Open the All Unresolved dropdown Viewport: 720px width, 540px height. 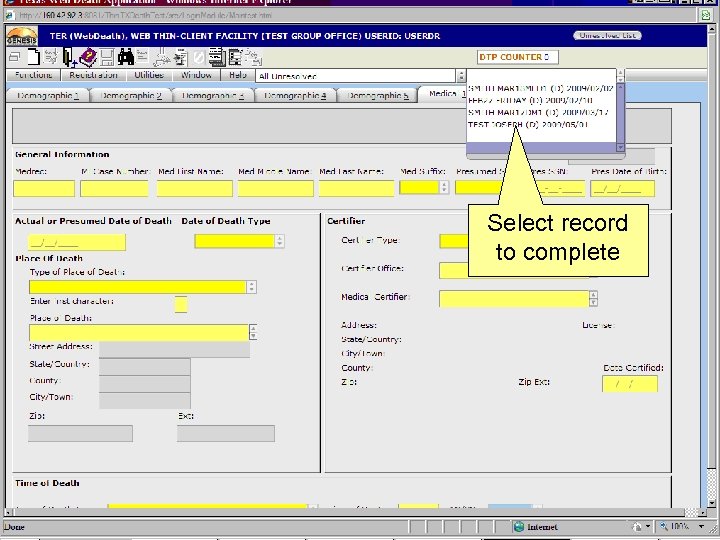tap(461, 76)
